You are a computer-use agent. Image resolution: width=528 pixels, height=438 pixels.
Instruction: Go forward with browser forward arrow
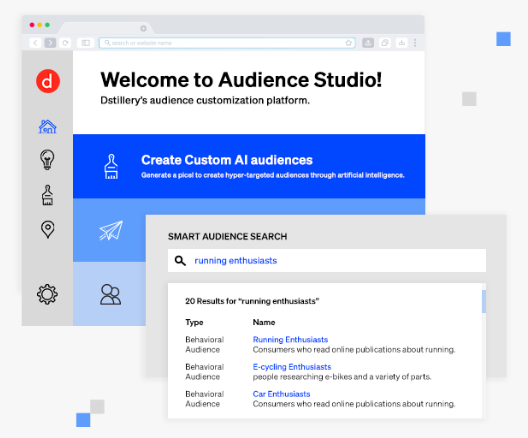pyautogui.click(x=50, y=43)
